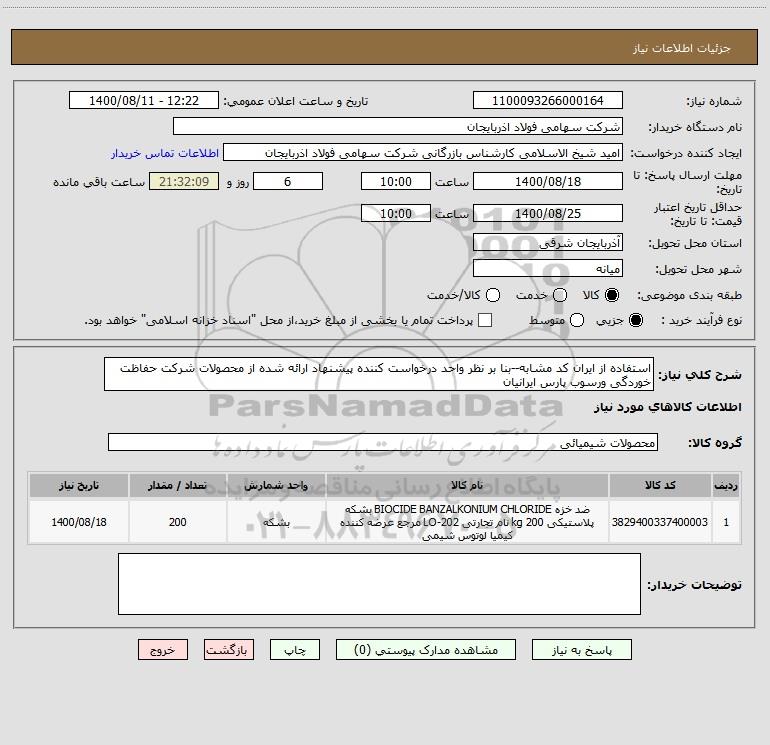The width and height of the screenshot is (770, 745).
Task: Open the اطلاعات تماس خریدار link
Action: point(165,153)
